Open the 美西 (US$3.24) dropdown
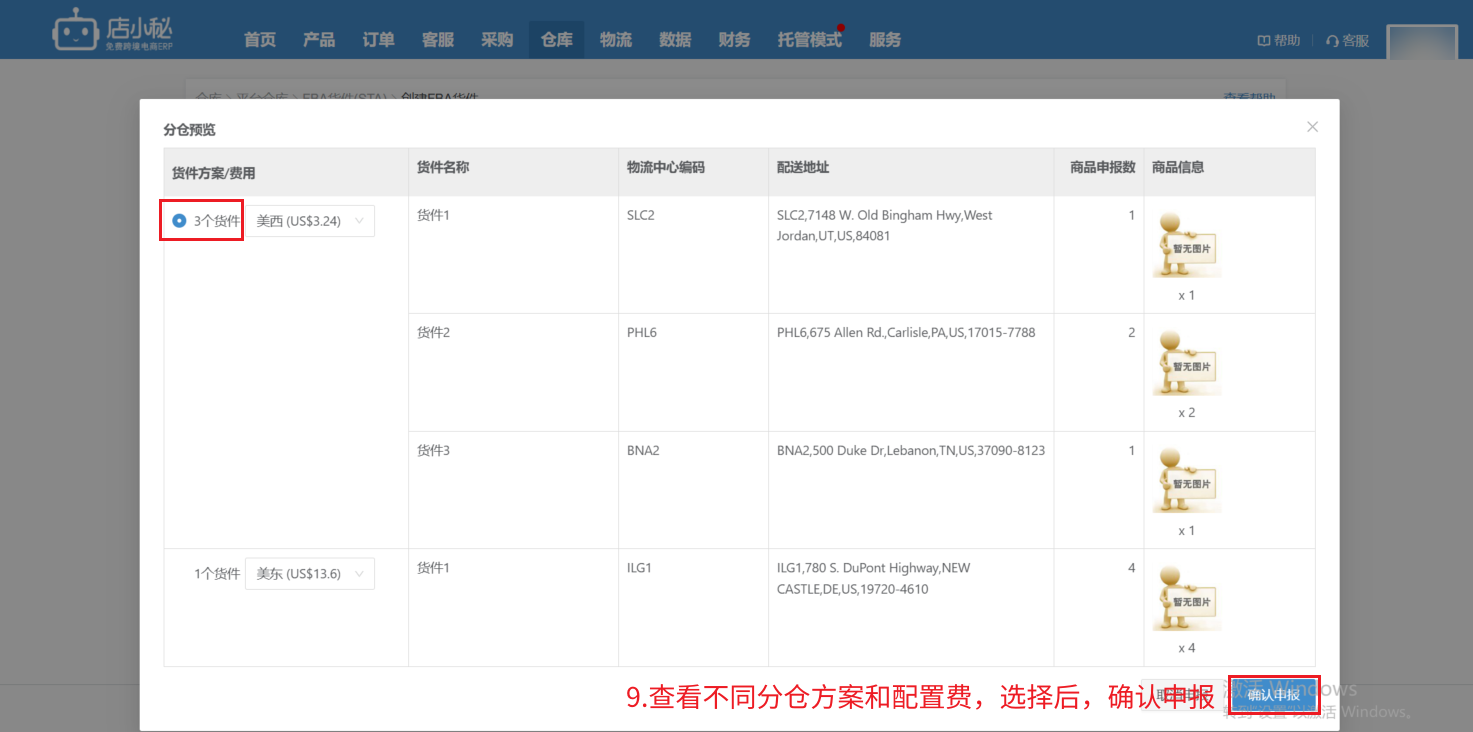Screen dimensions: 1473x732 click(310, 221)
